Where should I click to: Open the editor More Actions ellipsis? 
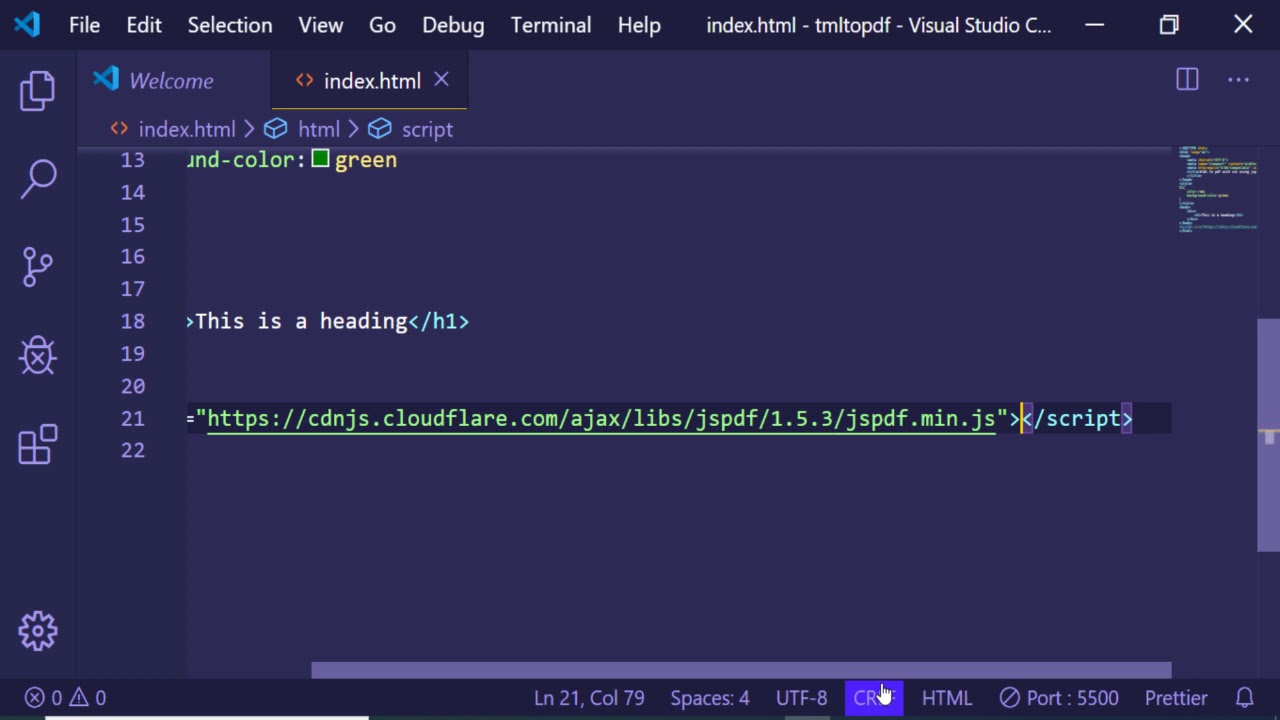tap(1238, 80)
